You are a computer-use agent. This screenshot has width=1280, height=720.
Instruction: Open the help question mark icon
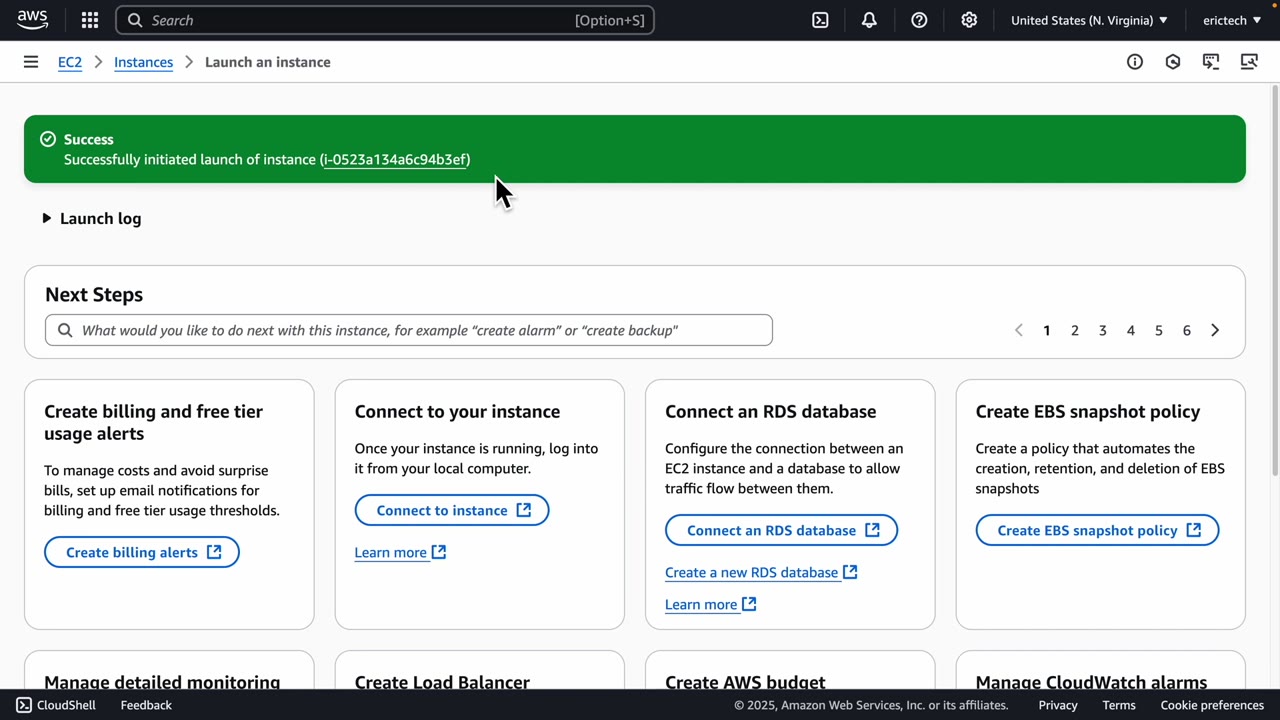coord(919,20)
